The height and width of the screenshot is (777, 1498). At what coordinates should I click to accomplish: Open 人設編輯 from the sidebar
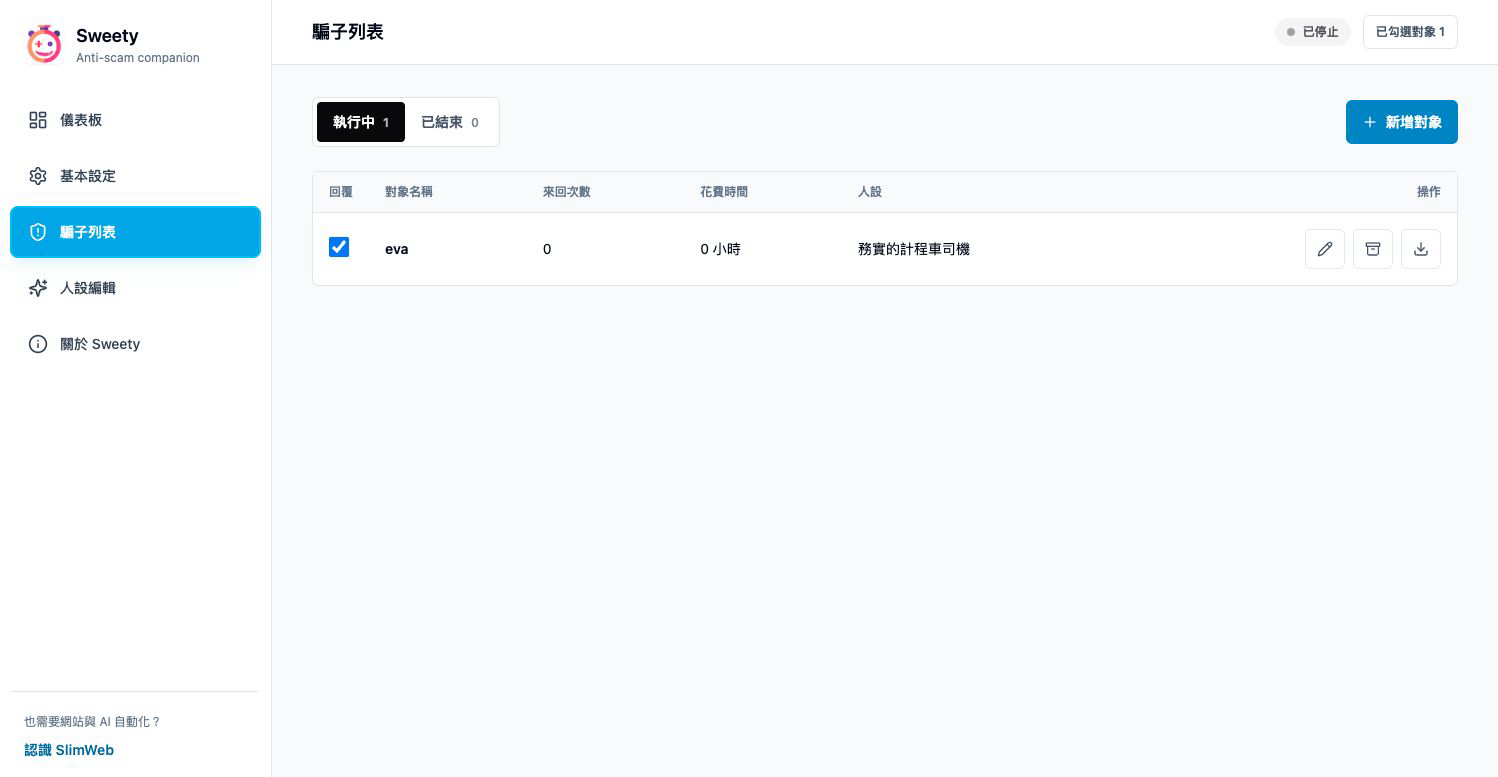pyautogui.click(x=135, y=288)
